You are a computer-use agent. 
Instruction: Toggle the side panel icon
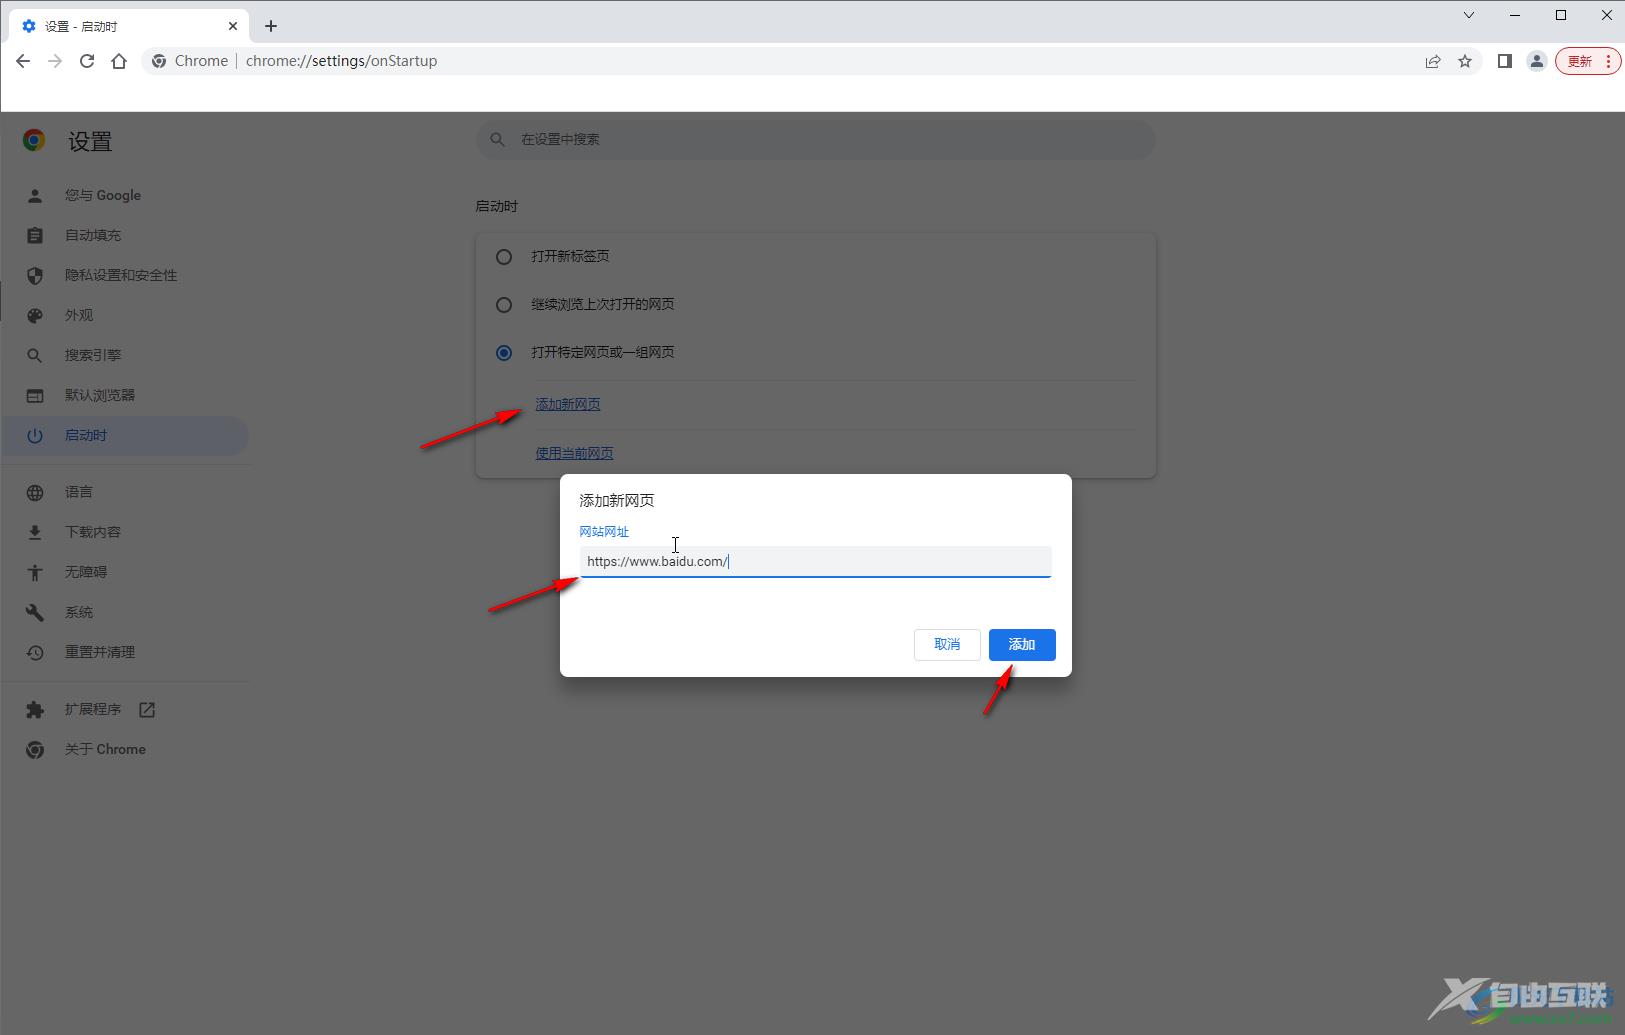(1504, 61)
